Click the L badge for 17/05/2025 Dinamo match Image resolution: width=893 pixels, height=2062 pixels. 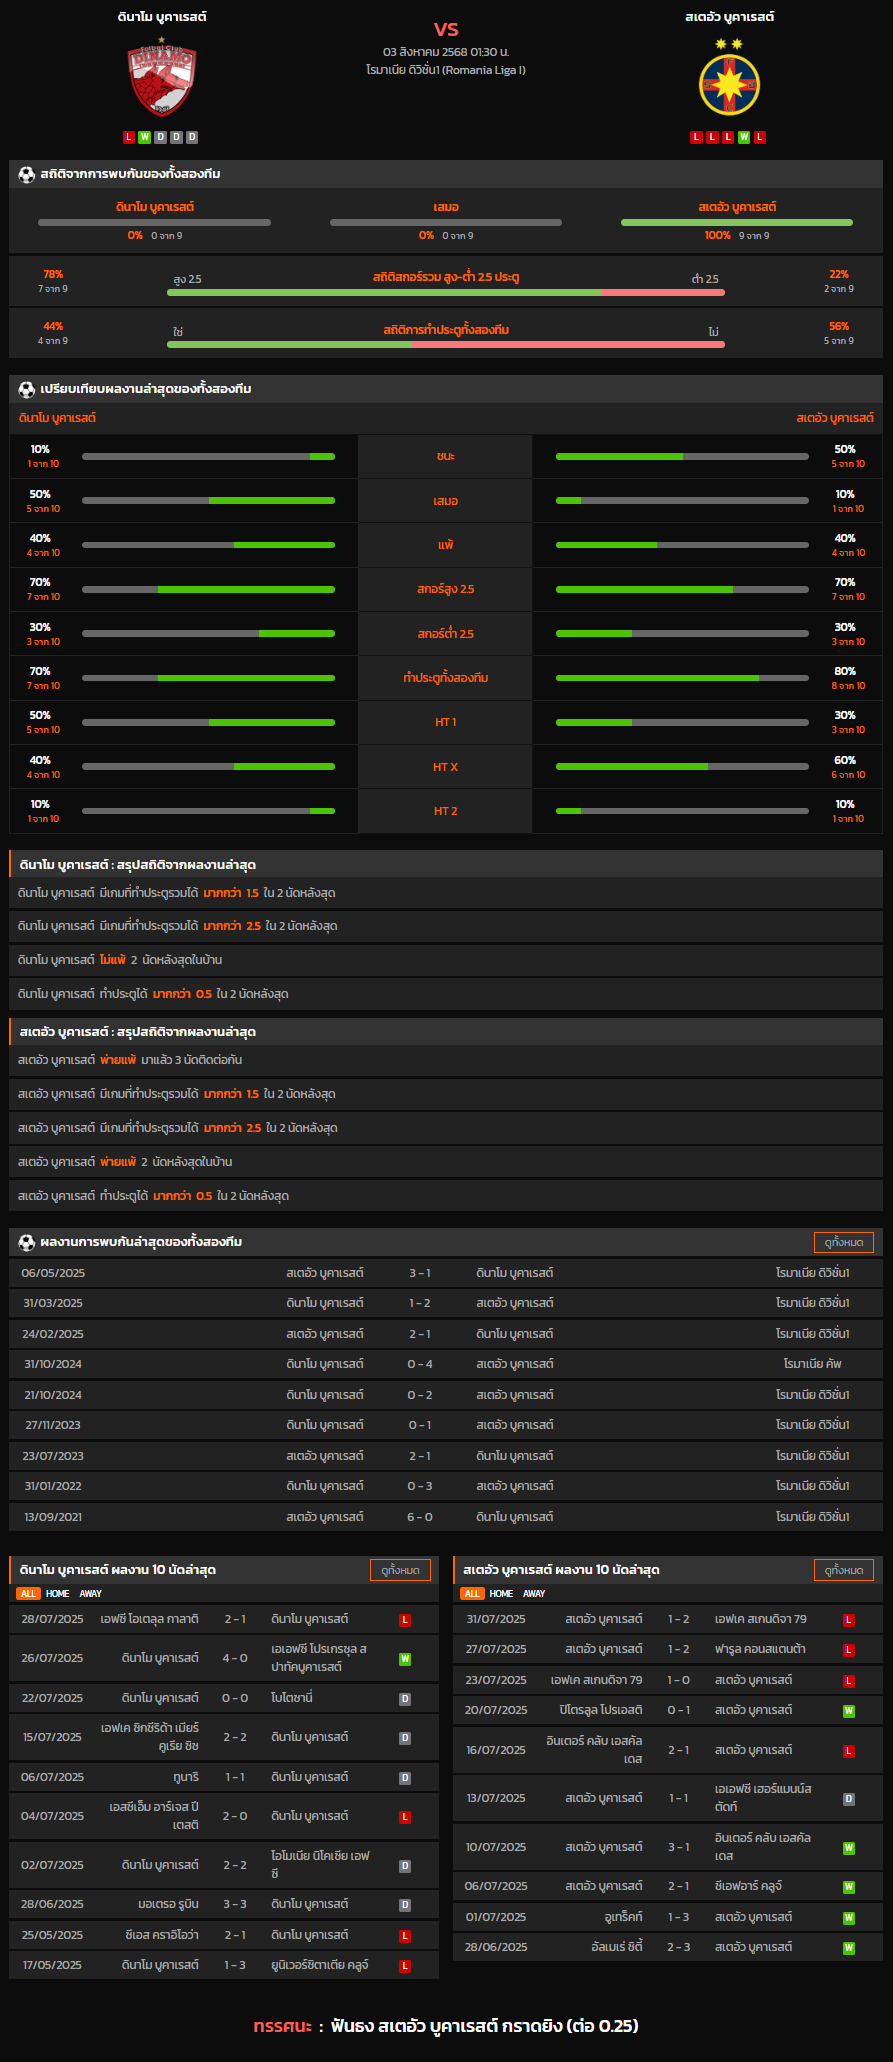click(x=405, y=1965)
